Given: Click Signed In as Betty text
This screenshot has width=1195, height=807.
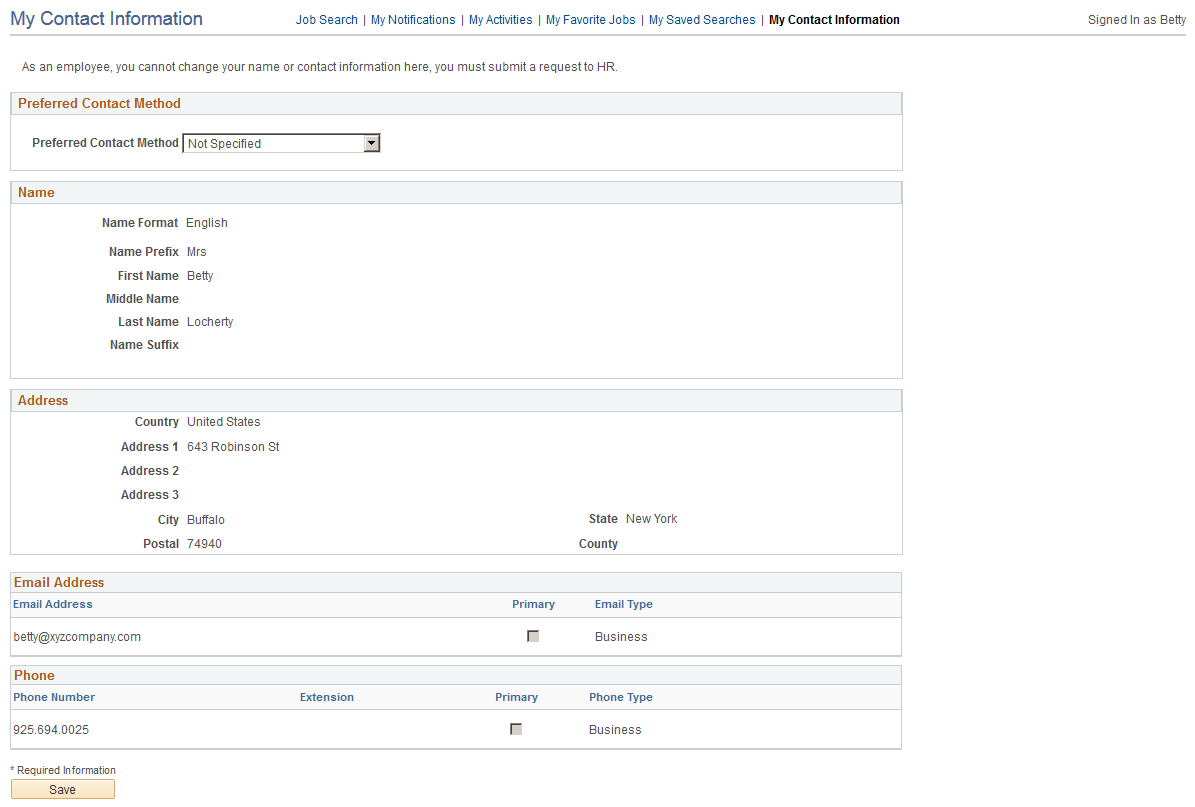Looking at the screenshot, I should tap(1136, 20).
